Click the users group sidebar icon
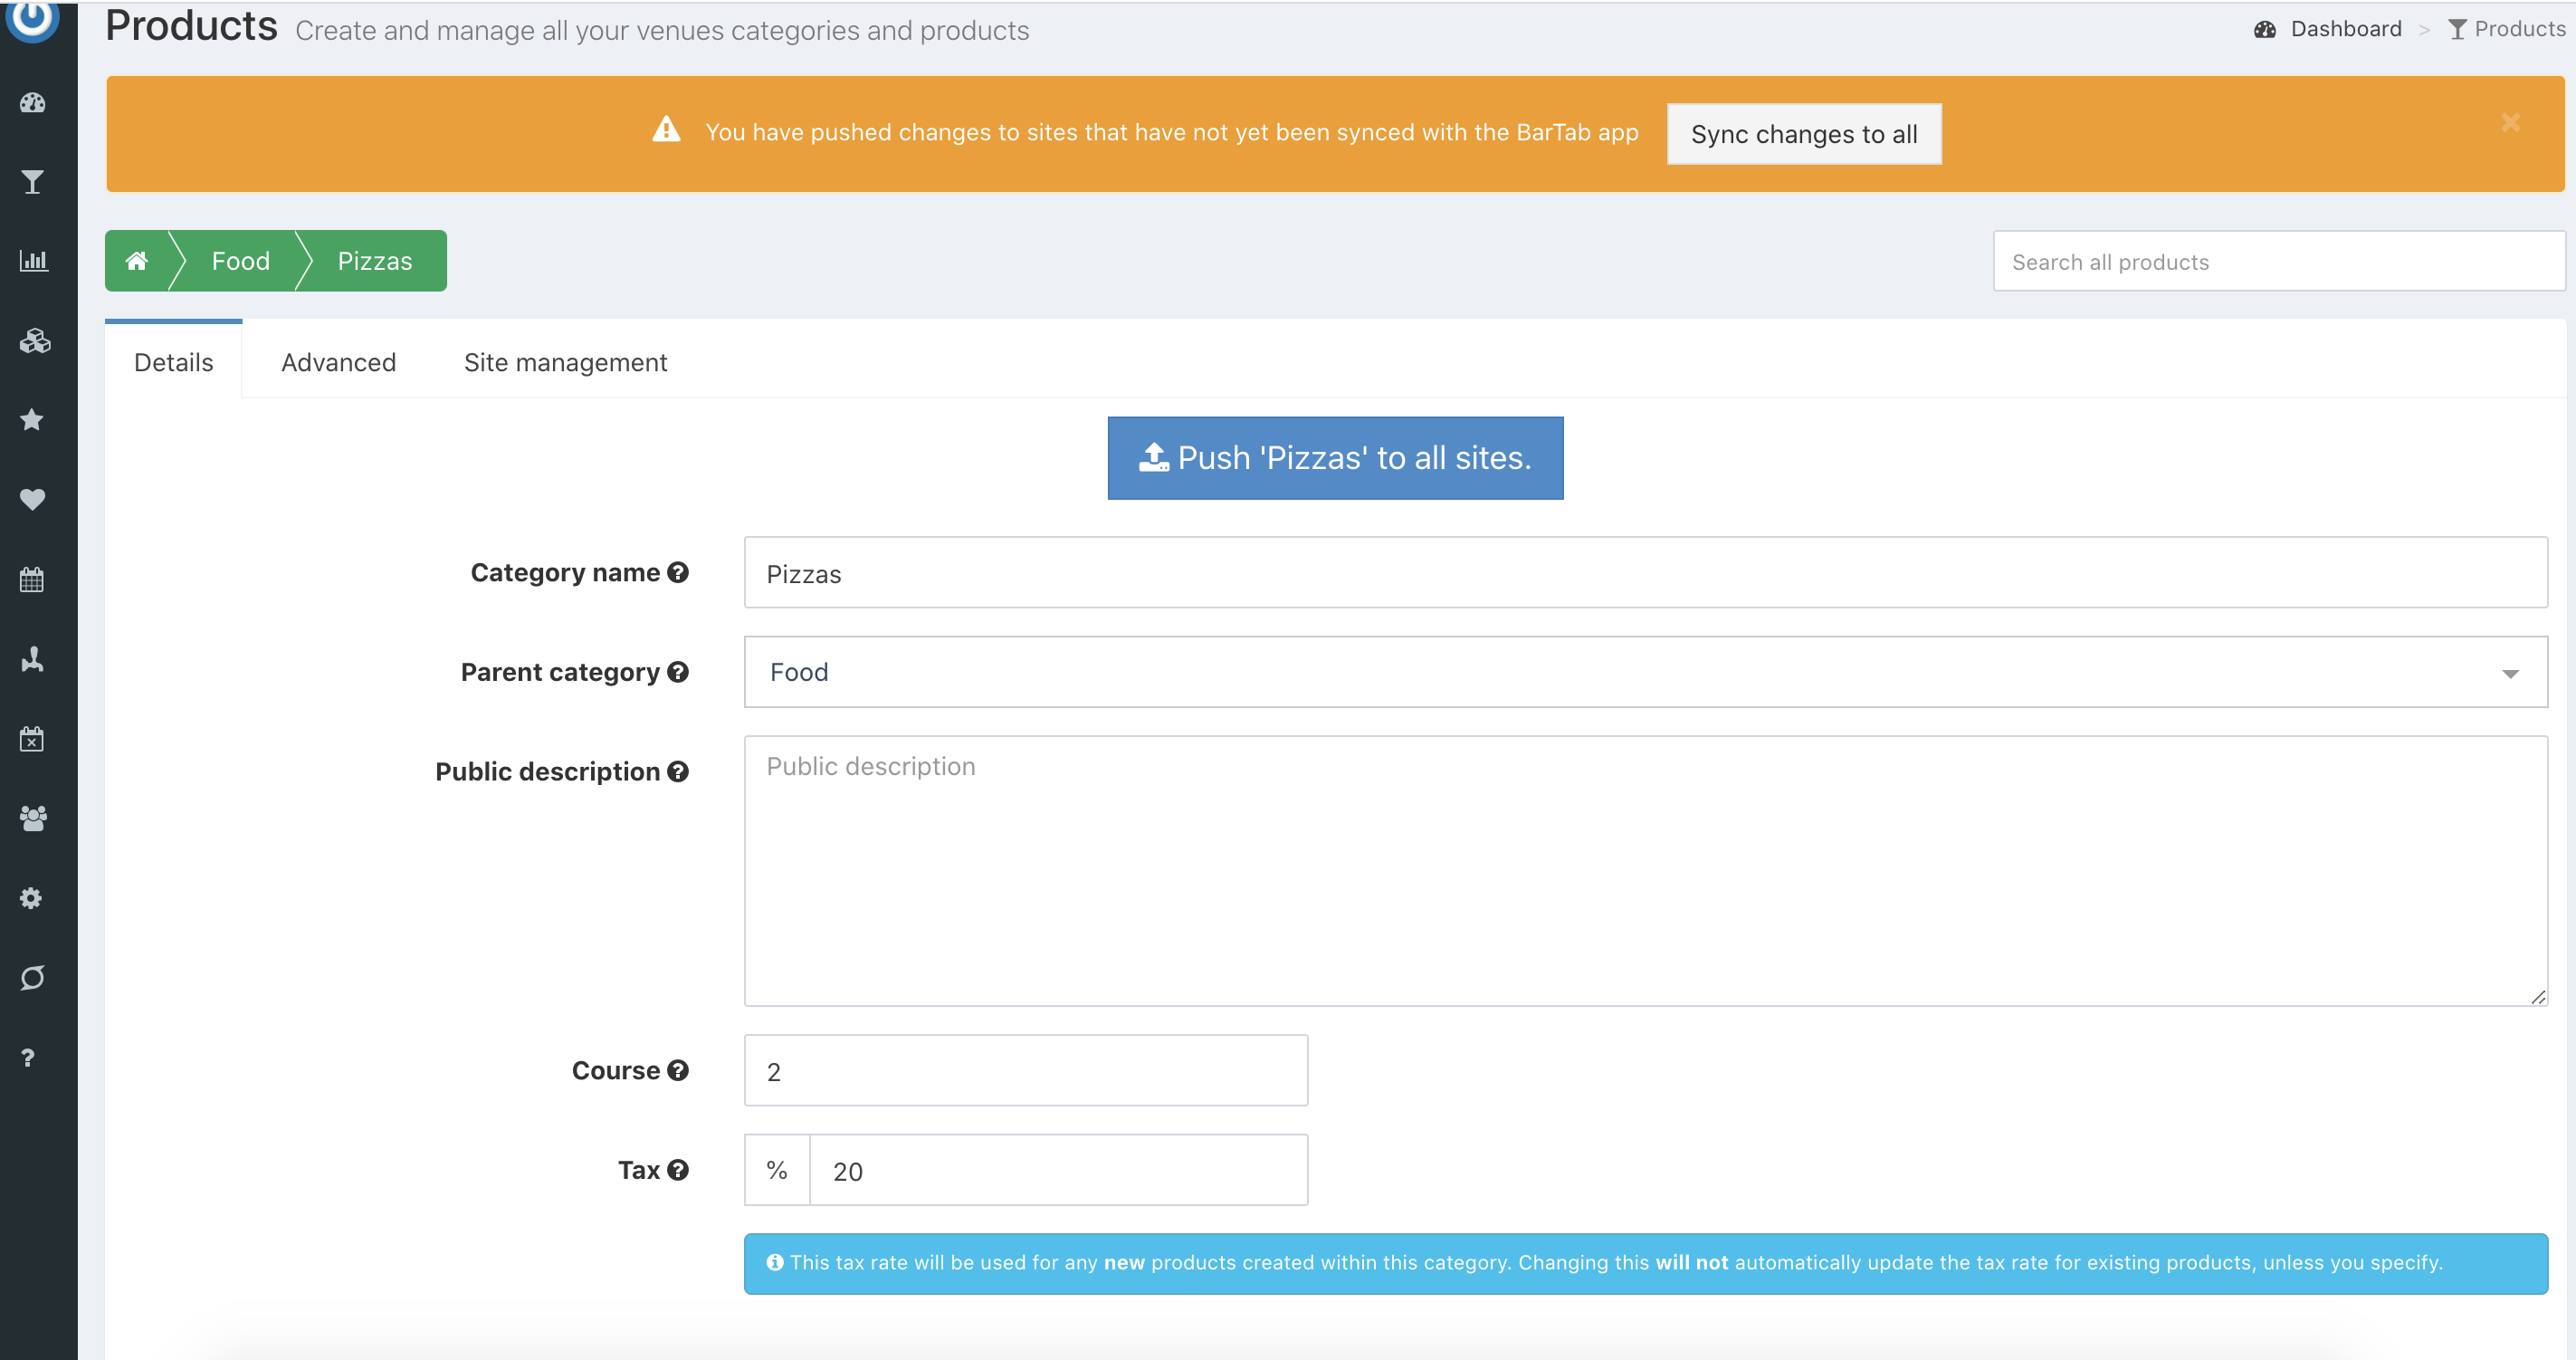The height and width of the screenshot is (1360, 2576). tap(33, 818)
